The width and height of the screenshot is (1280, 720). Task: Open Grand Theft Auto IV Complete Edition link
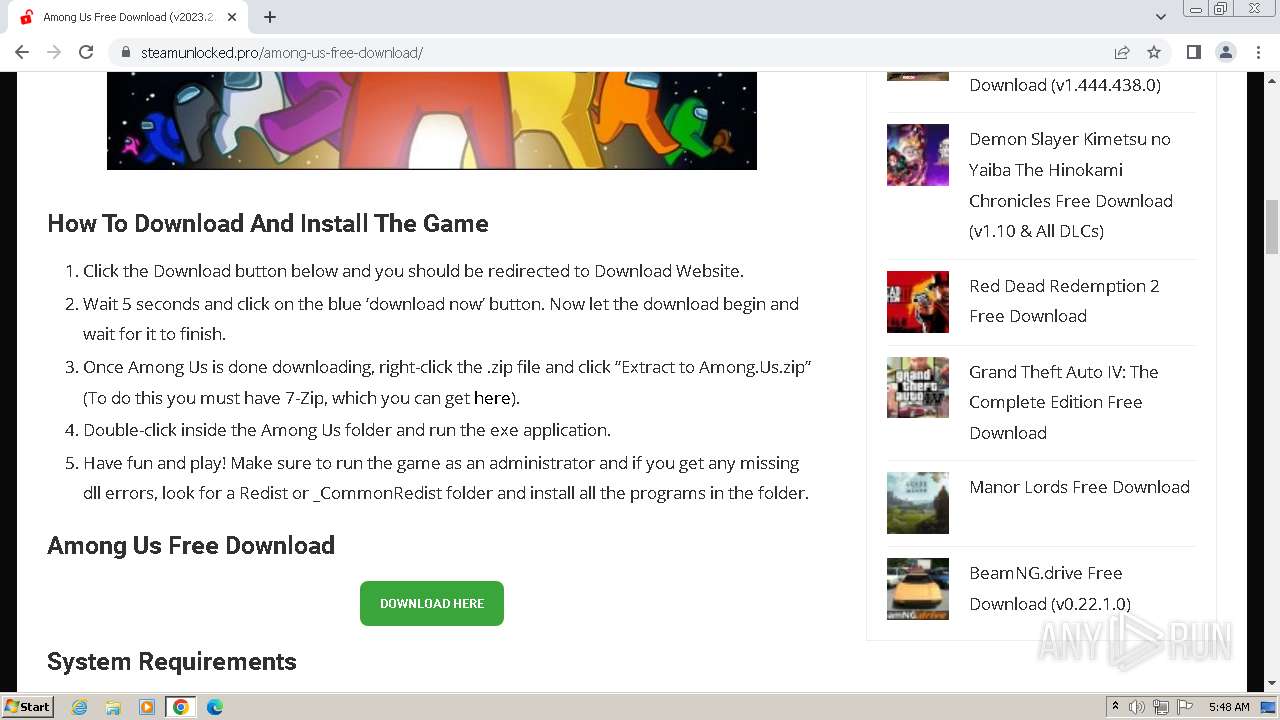pyautogui.click(x=1063, y=402)
